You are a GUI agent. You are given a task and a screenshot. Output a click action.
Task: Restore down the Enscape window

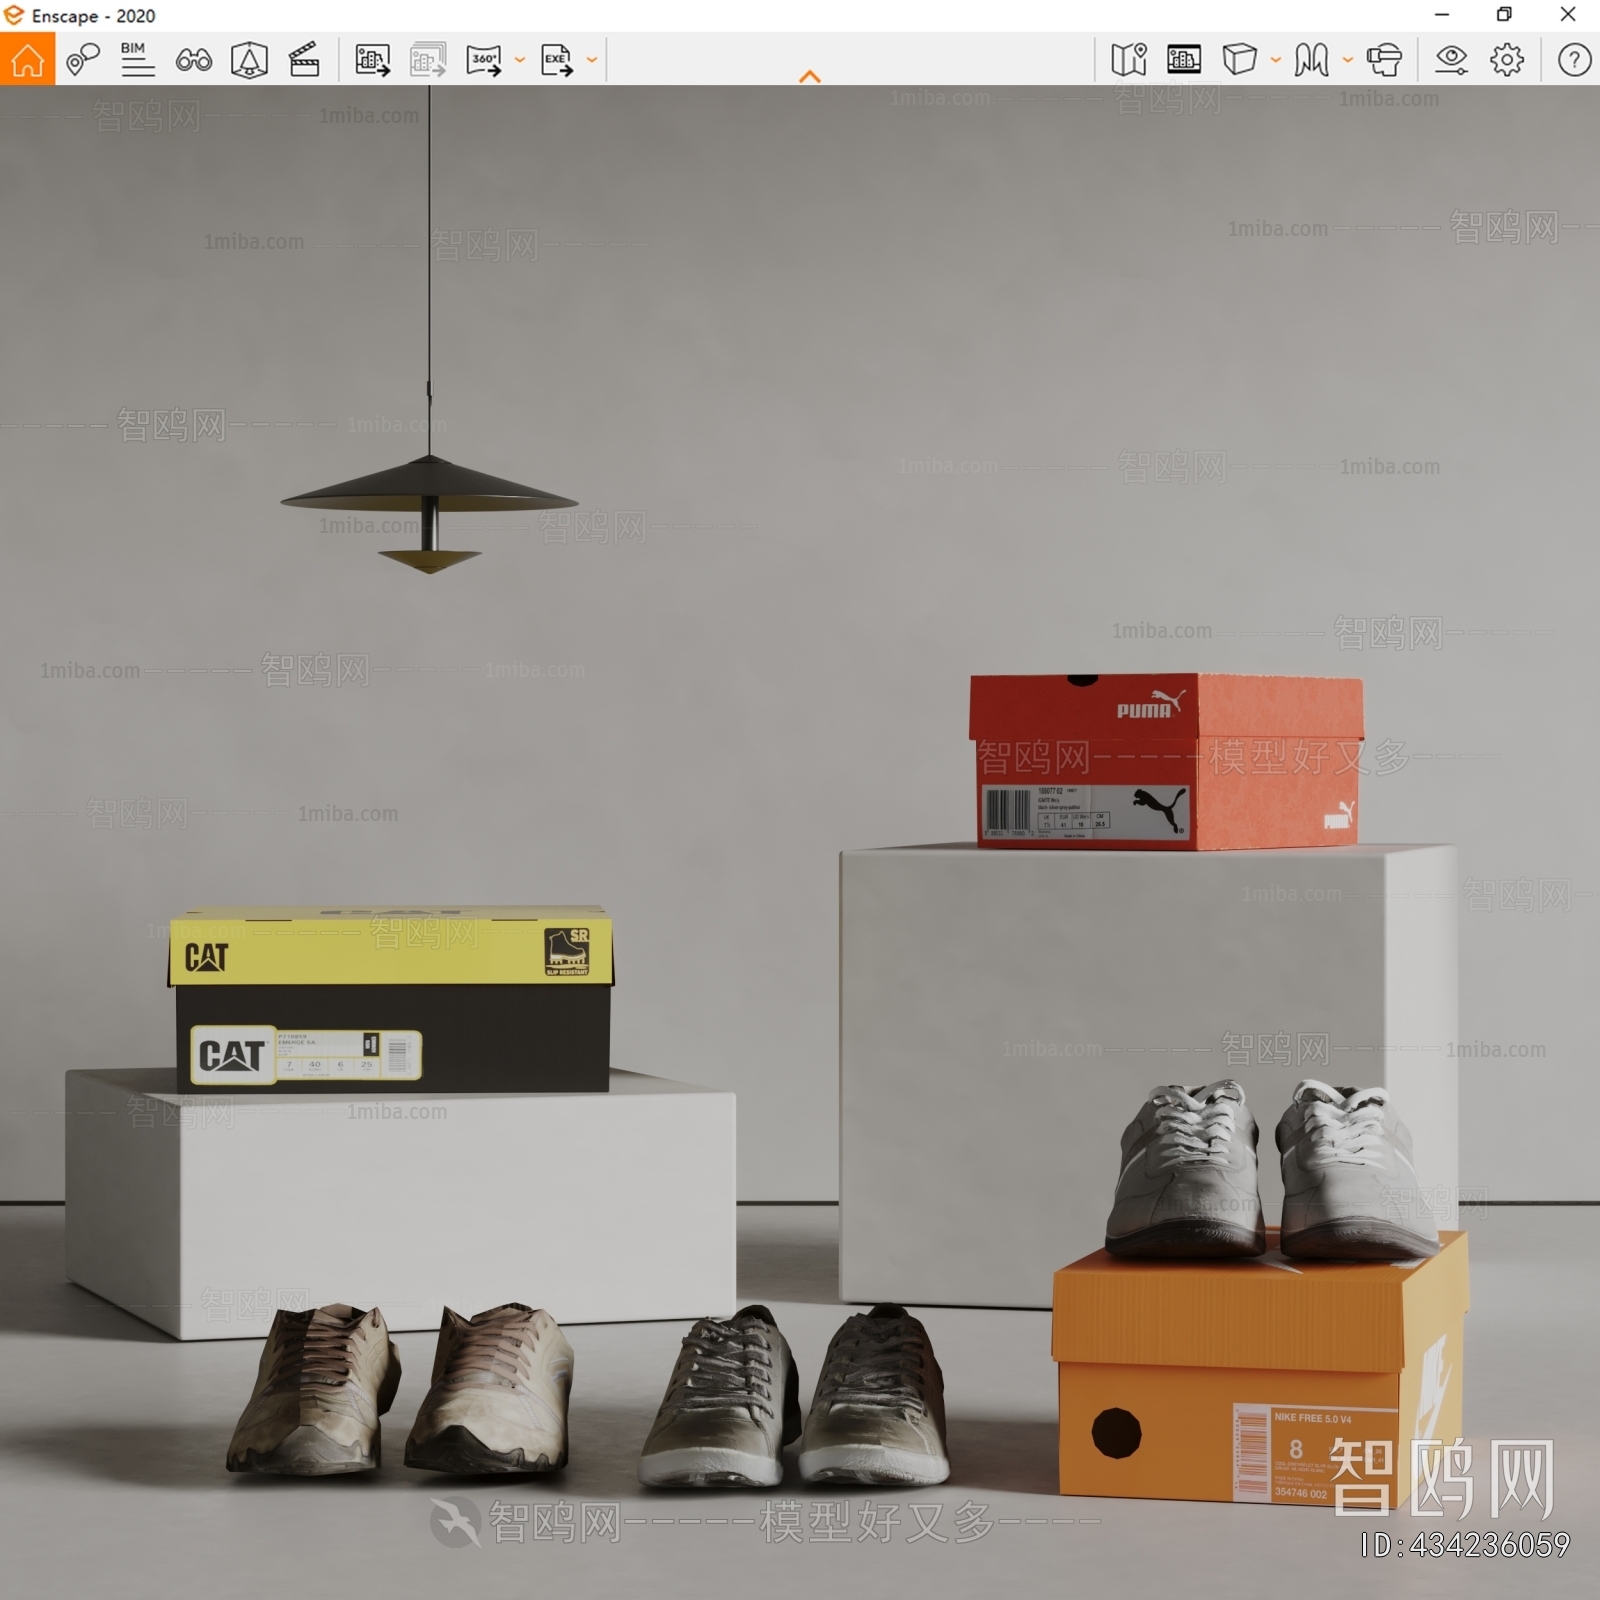click(1504, 14)
